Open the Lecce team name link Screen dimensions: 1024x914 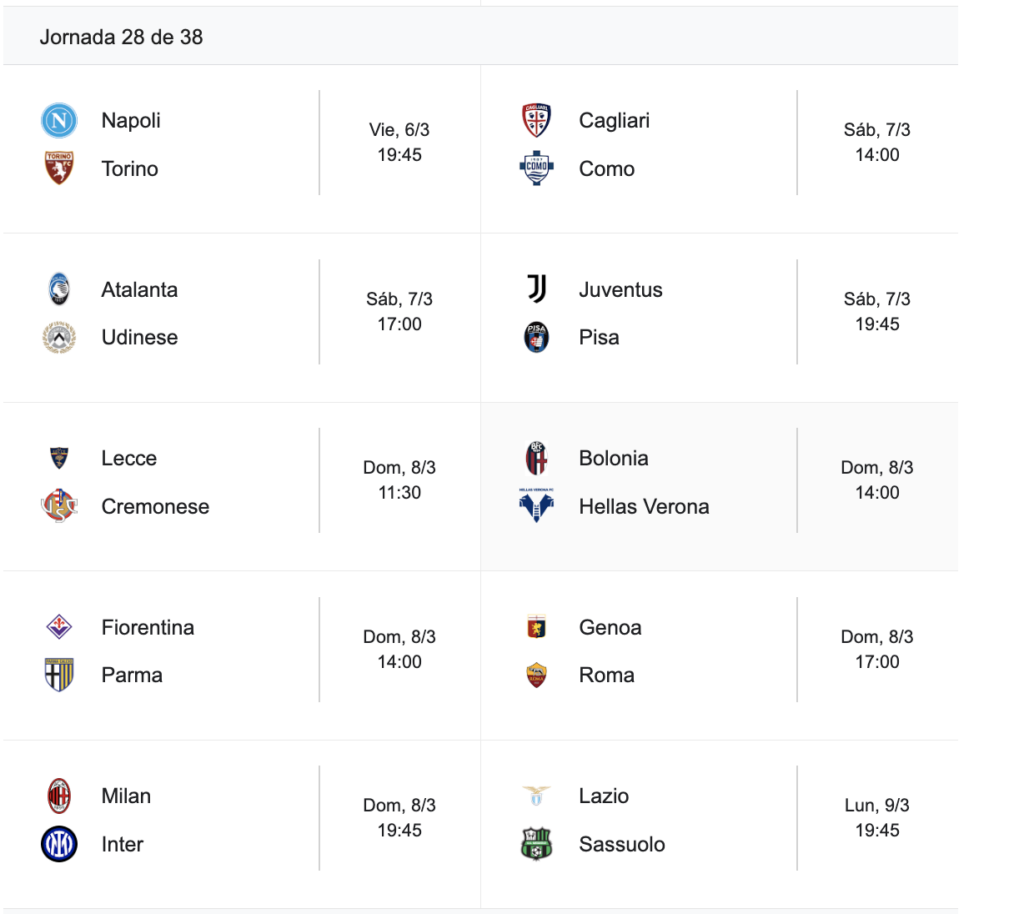pyautogui.click(x=129, y=459)
